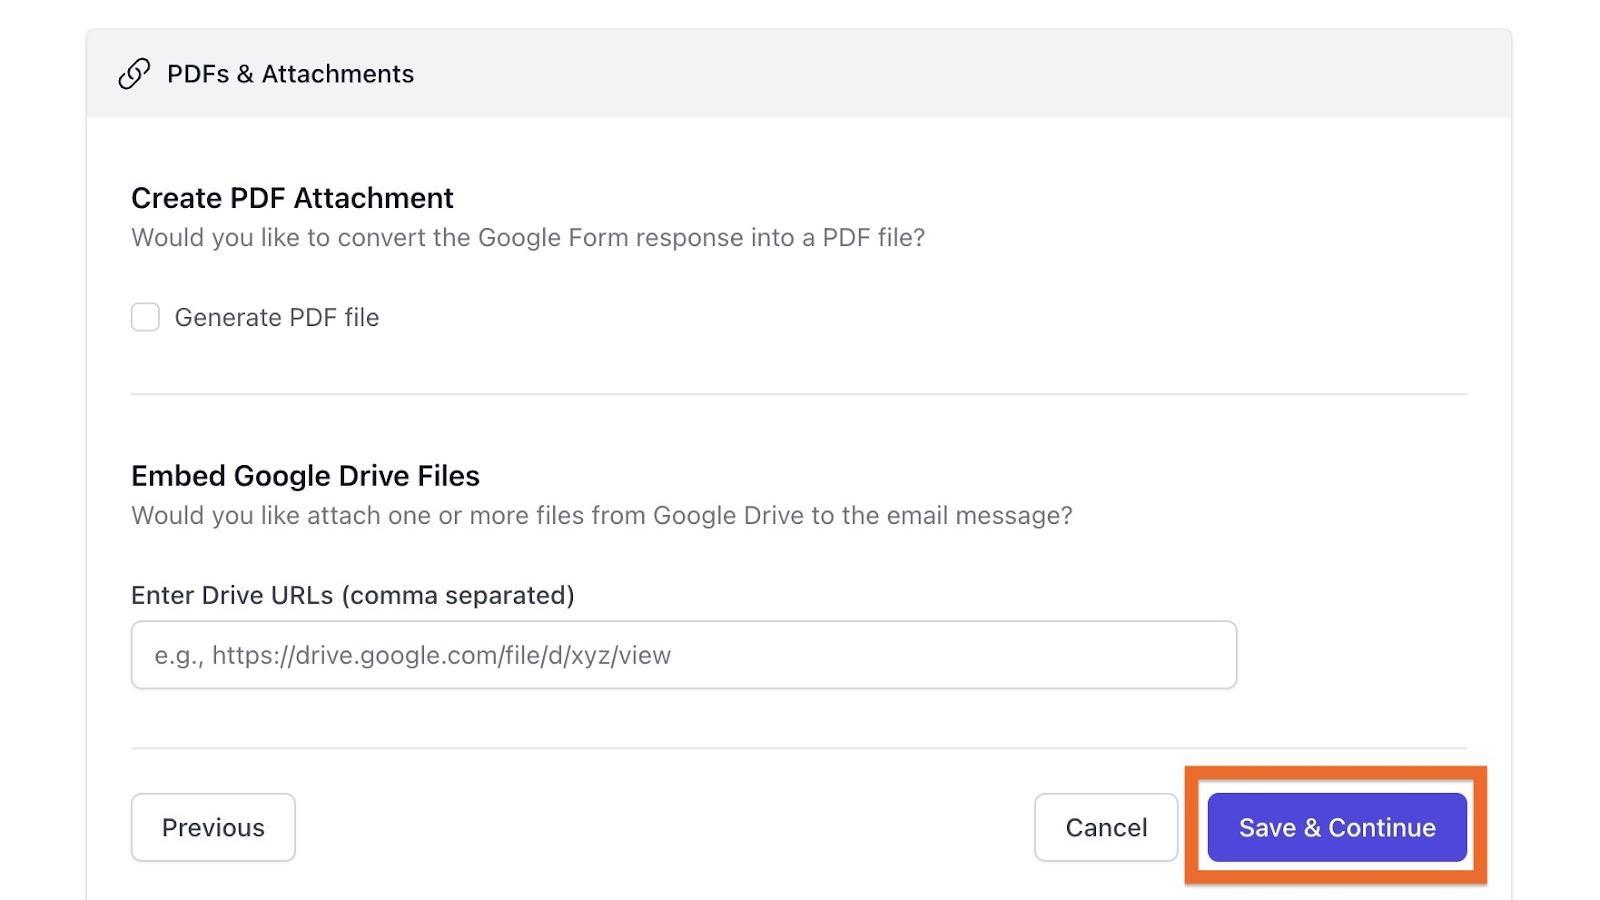Click the link icon beside PDFs & Attachments
Viewport: 1600px width, 900px height.
tap(134, 74)
